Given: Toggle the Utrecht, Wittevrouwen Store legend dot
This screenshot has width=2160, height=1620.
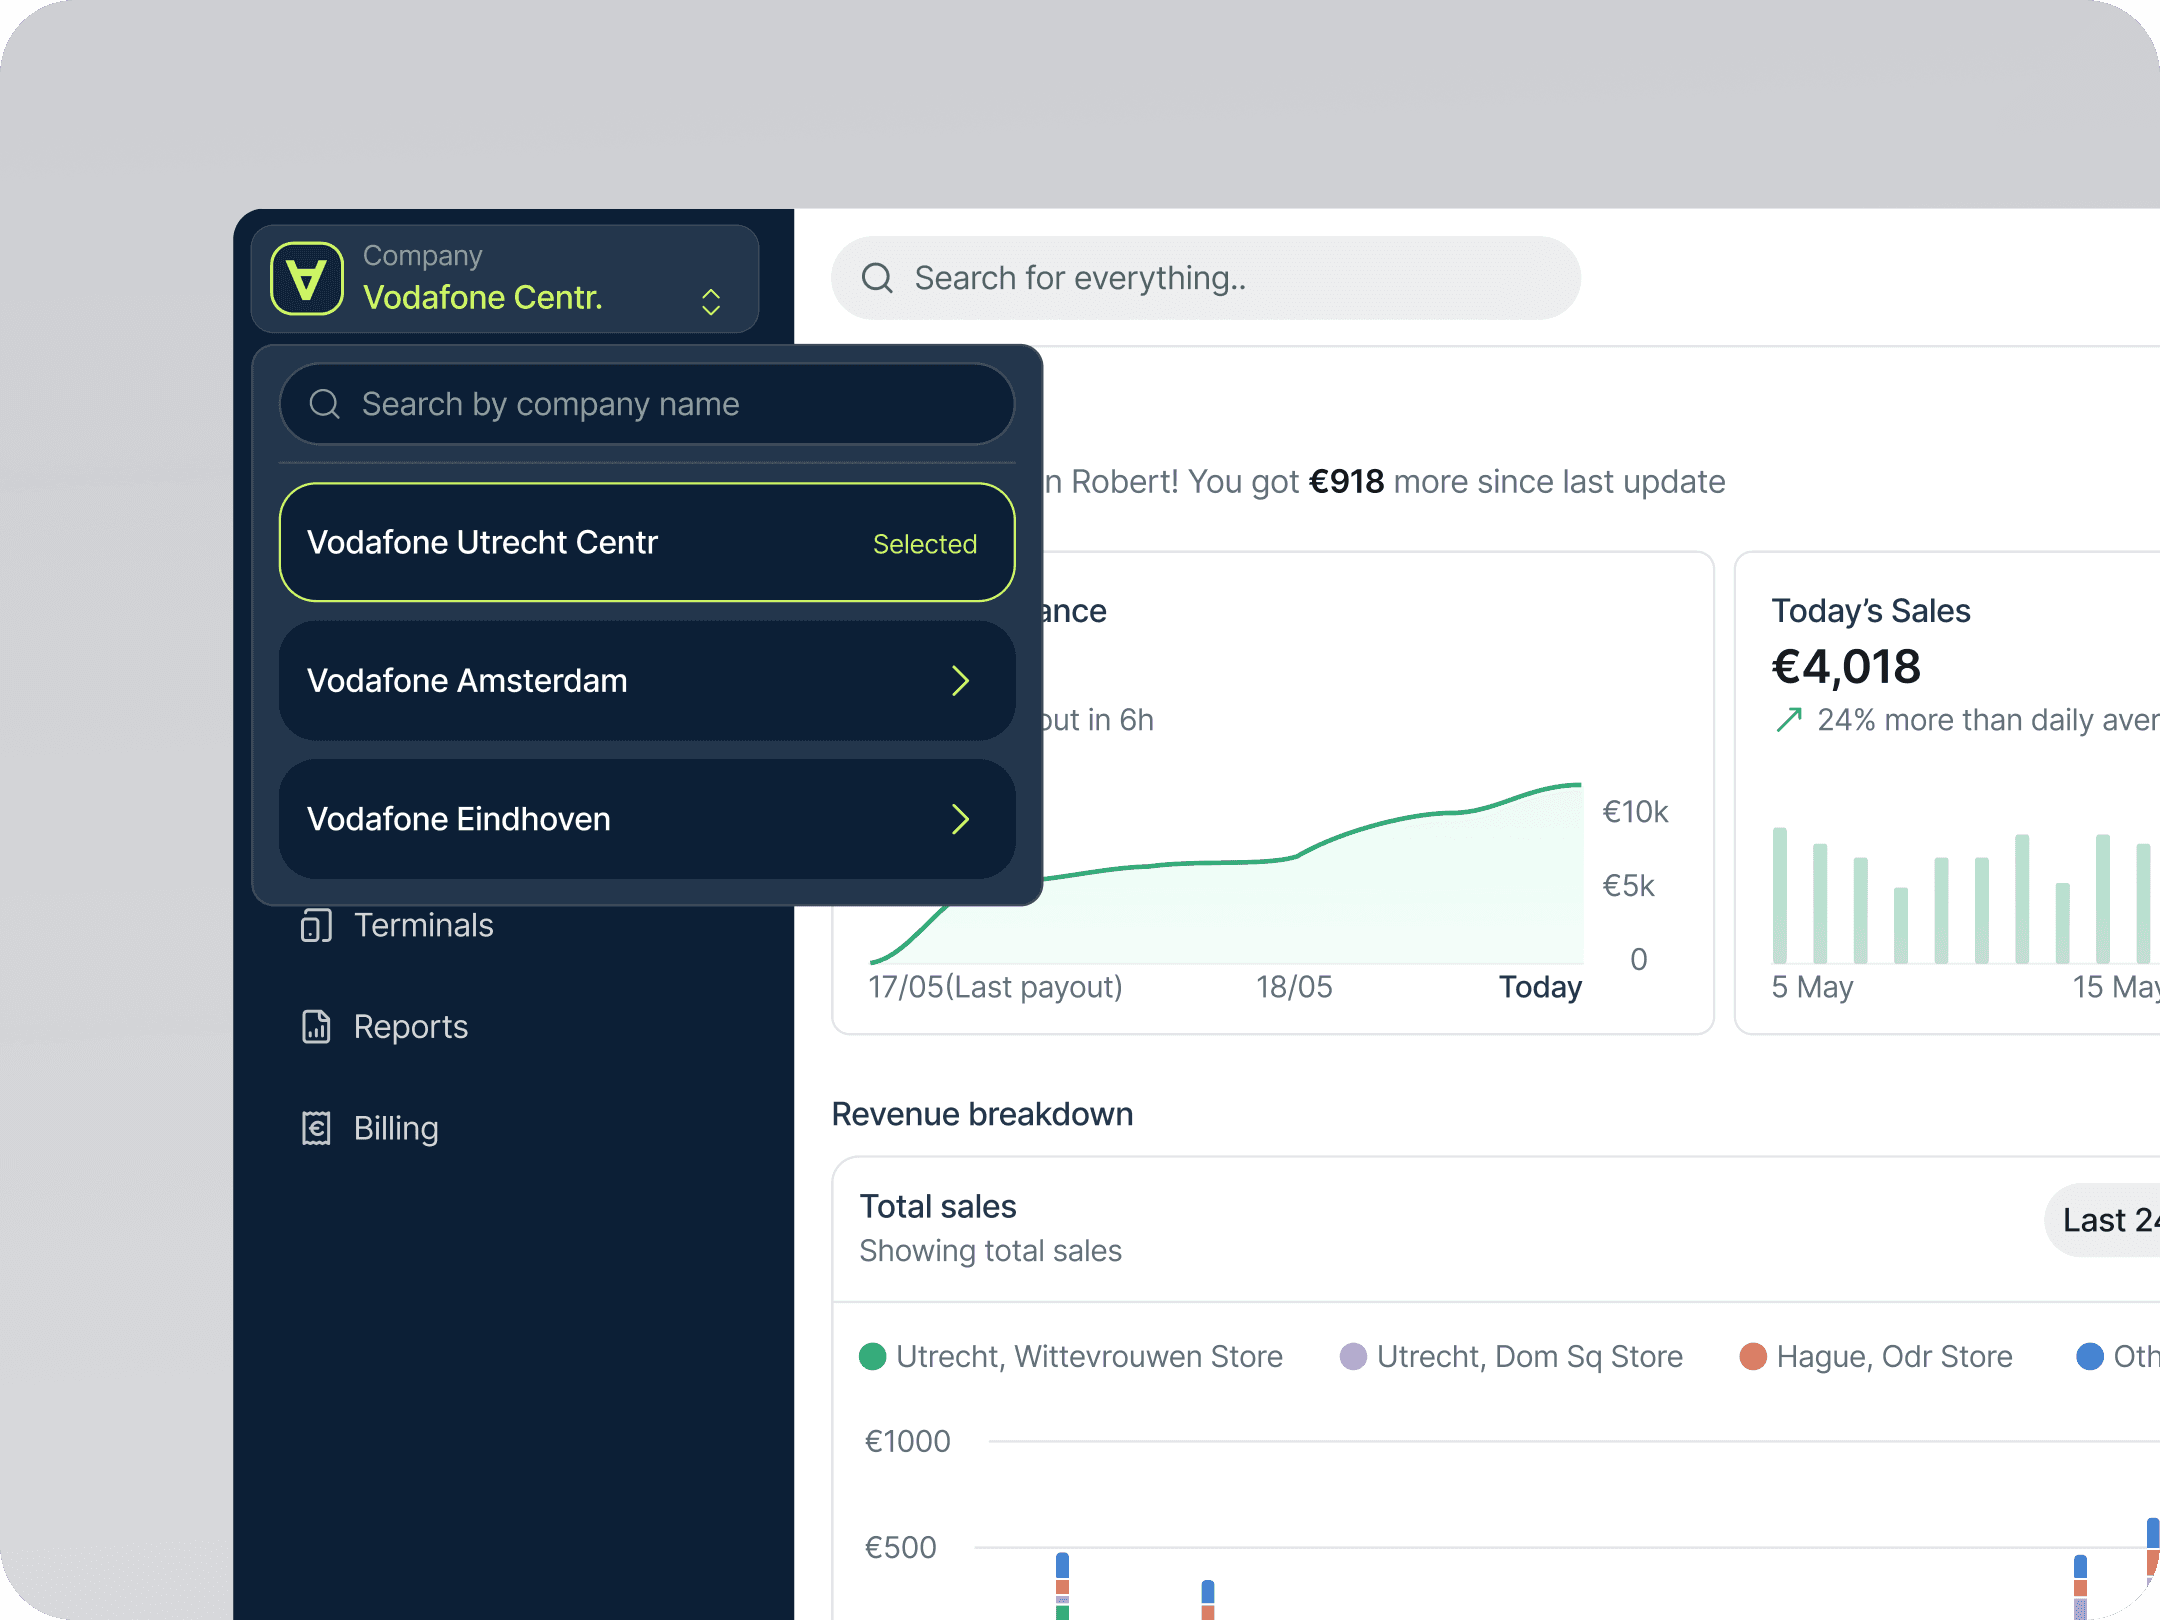Looking at the screenshot, I should point(873,1356).
